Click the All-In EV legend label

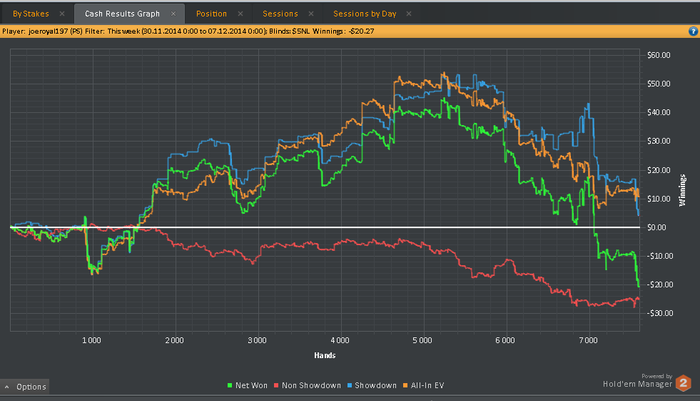pos(427,385)
